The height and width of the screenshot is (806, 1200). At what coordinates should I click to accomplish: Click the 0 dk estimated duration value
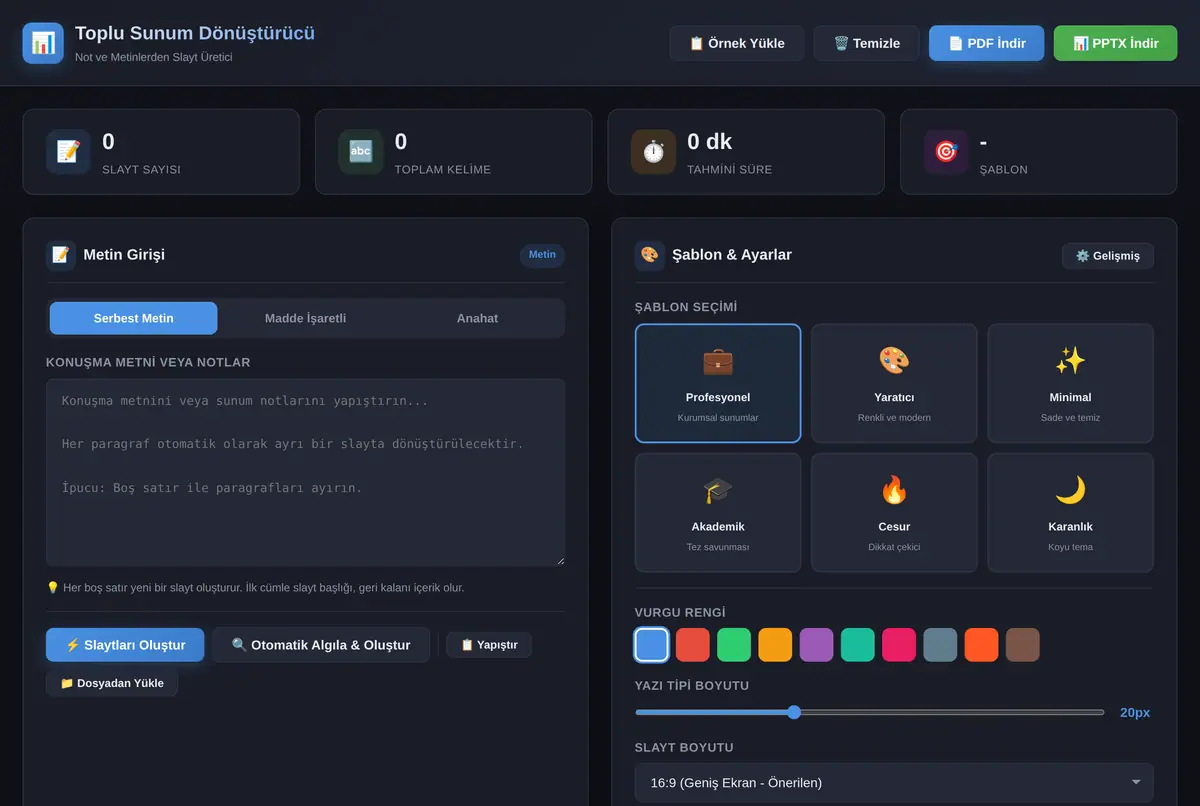(710, 142)
